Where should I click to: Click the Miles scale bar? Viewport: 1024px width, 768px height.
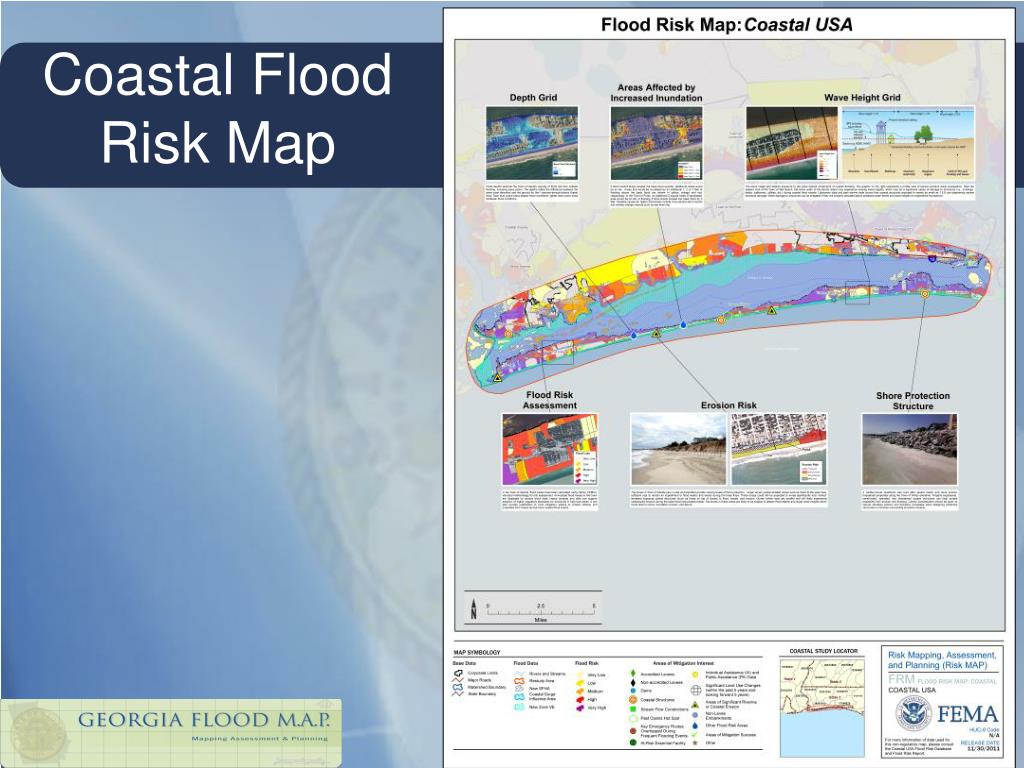[x=541, y=612]
